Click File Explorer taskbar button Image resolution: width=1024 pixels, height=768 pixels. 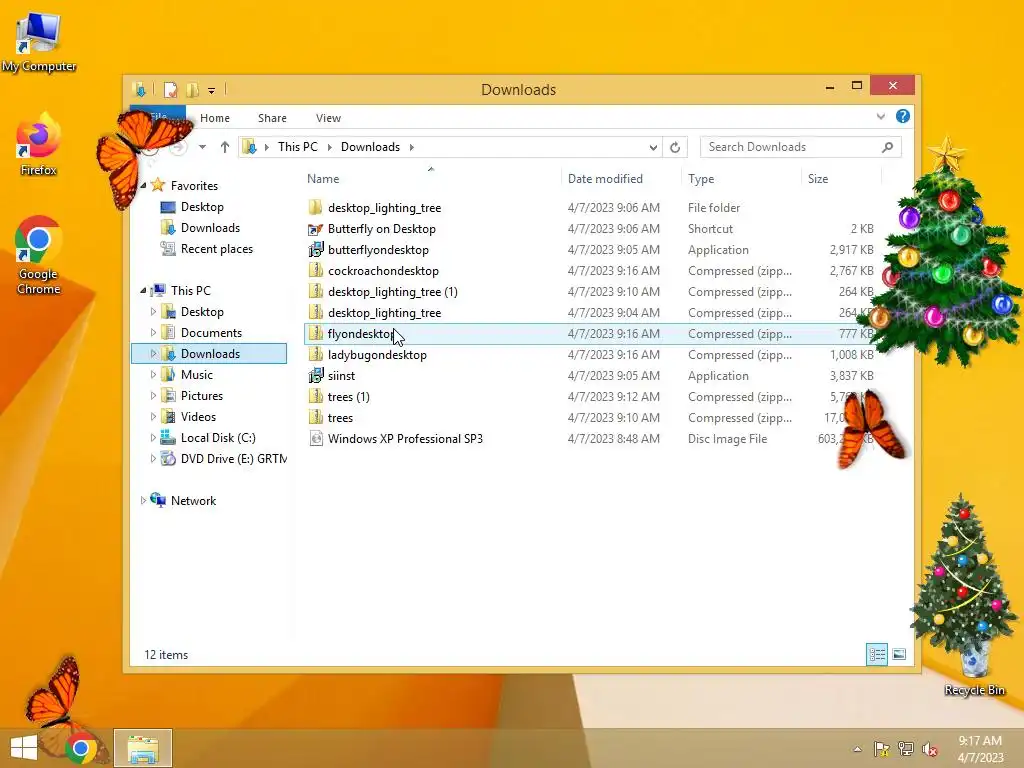(x=143, y=748)
